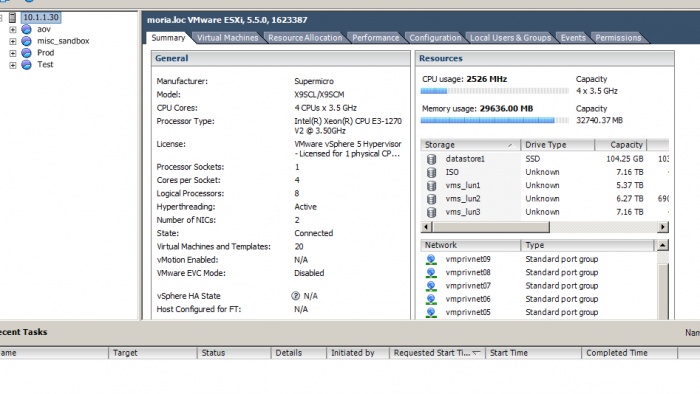Sort tasks by Requested Start Time header

pos(437,353)
